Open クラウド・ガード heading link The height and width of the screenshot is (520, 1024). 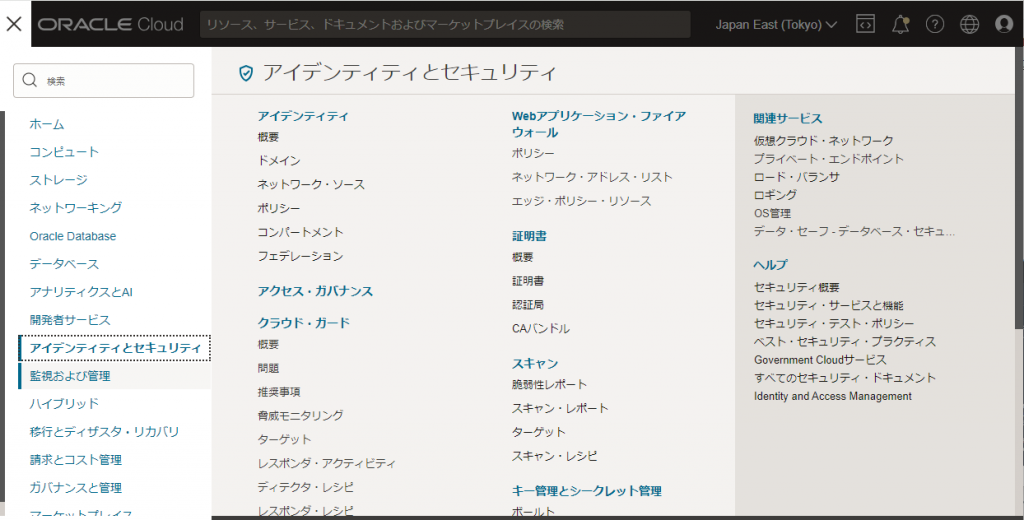(304, 323)
